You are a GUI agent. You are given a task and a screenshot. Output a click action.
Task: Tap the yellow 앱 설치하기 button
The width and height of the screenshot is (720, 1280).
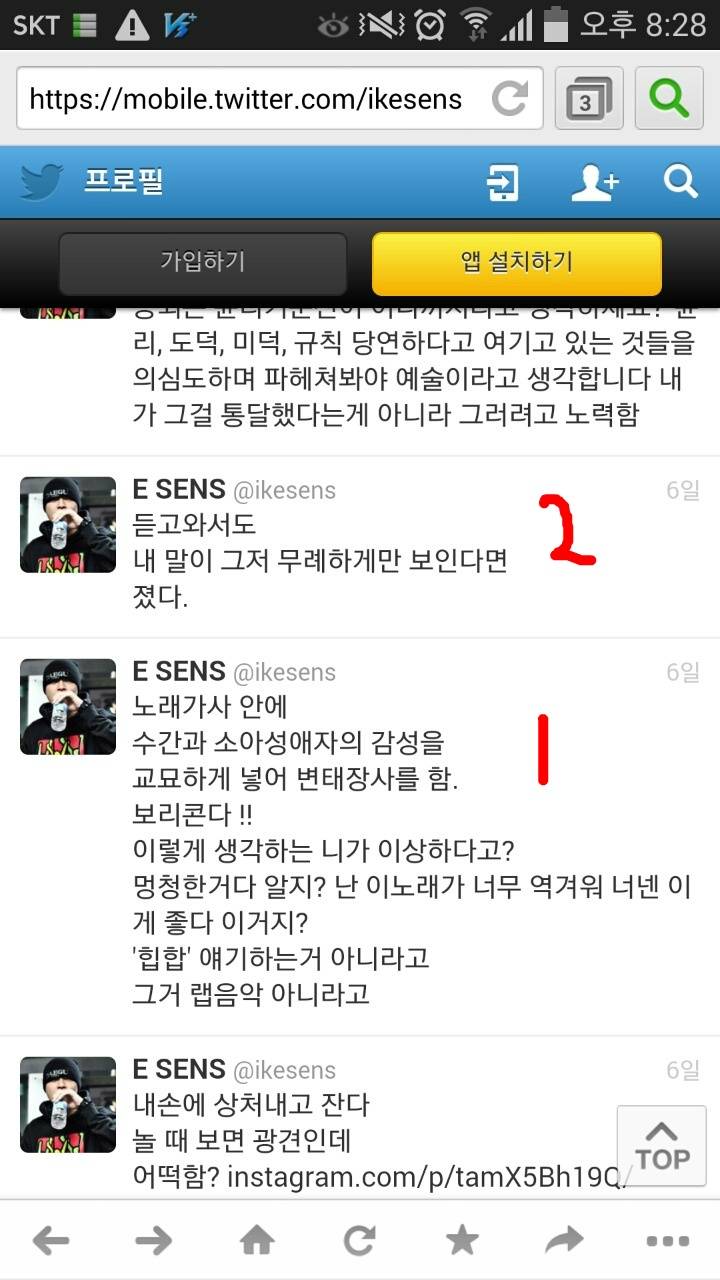(517, 263)
